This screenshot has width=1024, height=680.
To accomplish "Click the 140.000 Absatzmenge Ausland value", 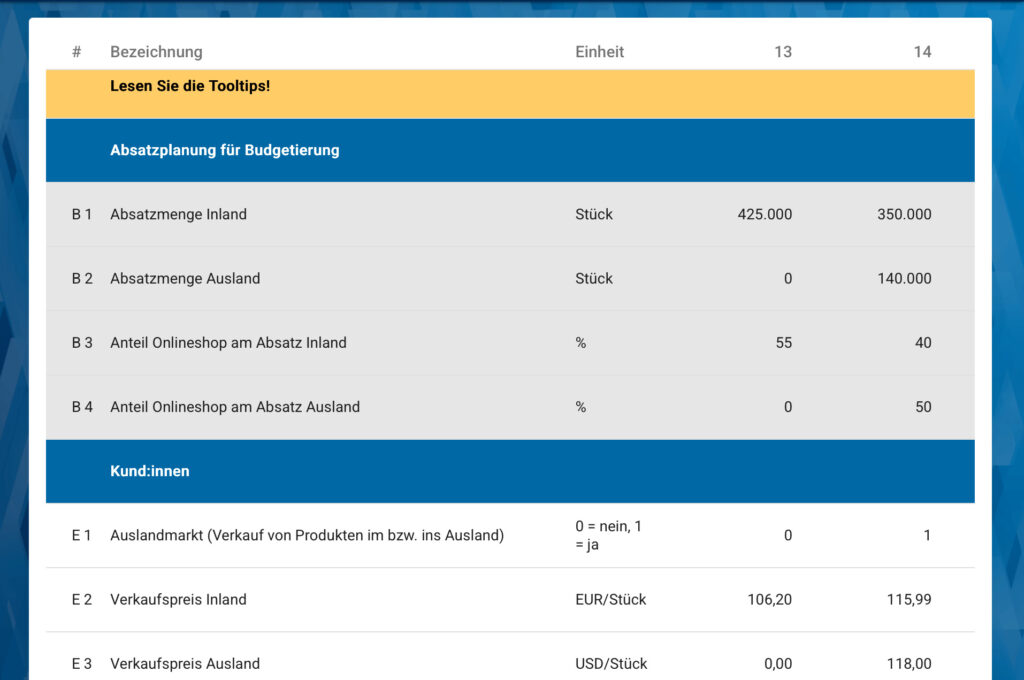I will click(x=903, y=279).
